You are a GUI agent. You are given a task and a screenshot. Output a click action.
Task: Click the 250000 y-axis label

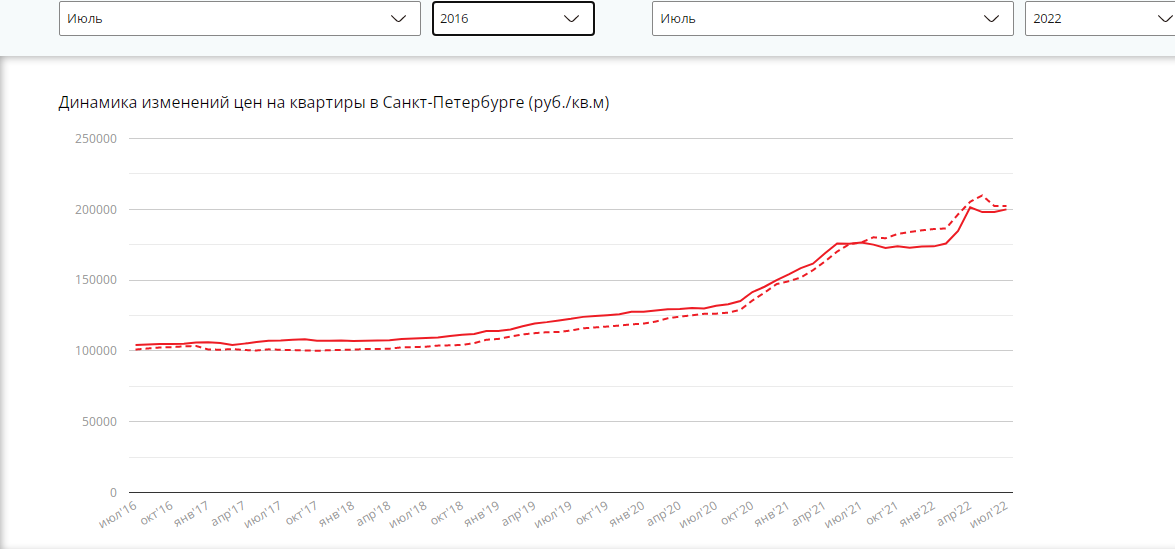[95, 139]
